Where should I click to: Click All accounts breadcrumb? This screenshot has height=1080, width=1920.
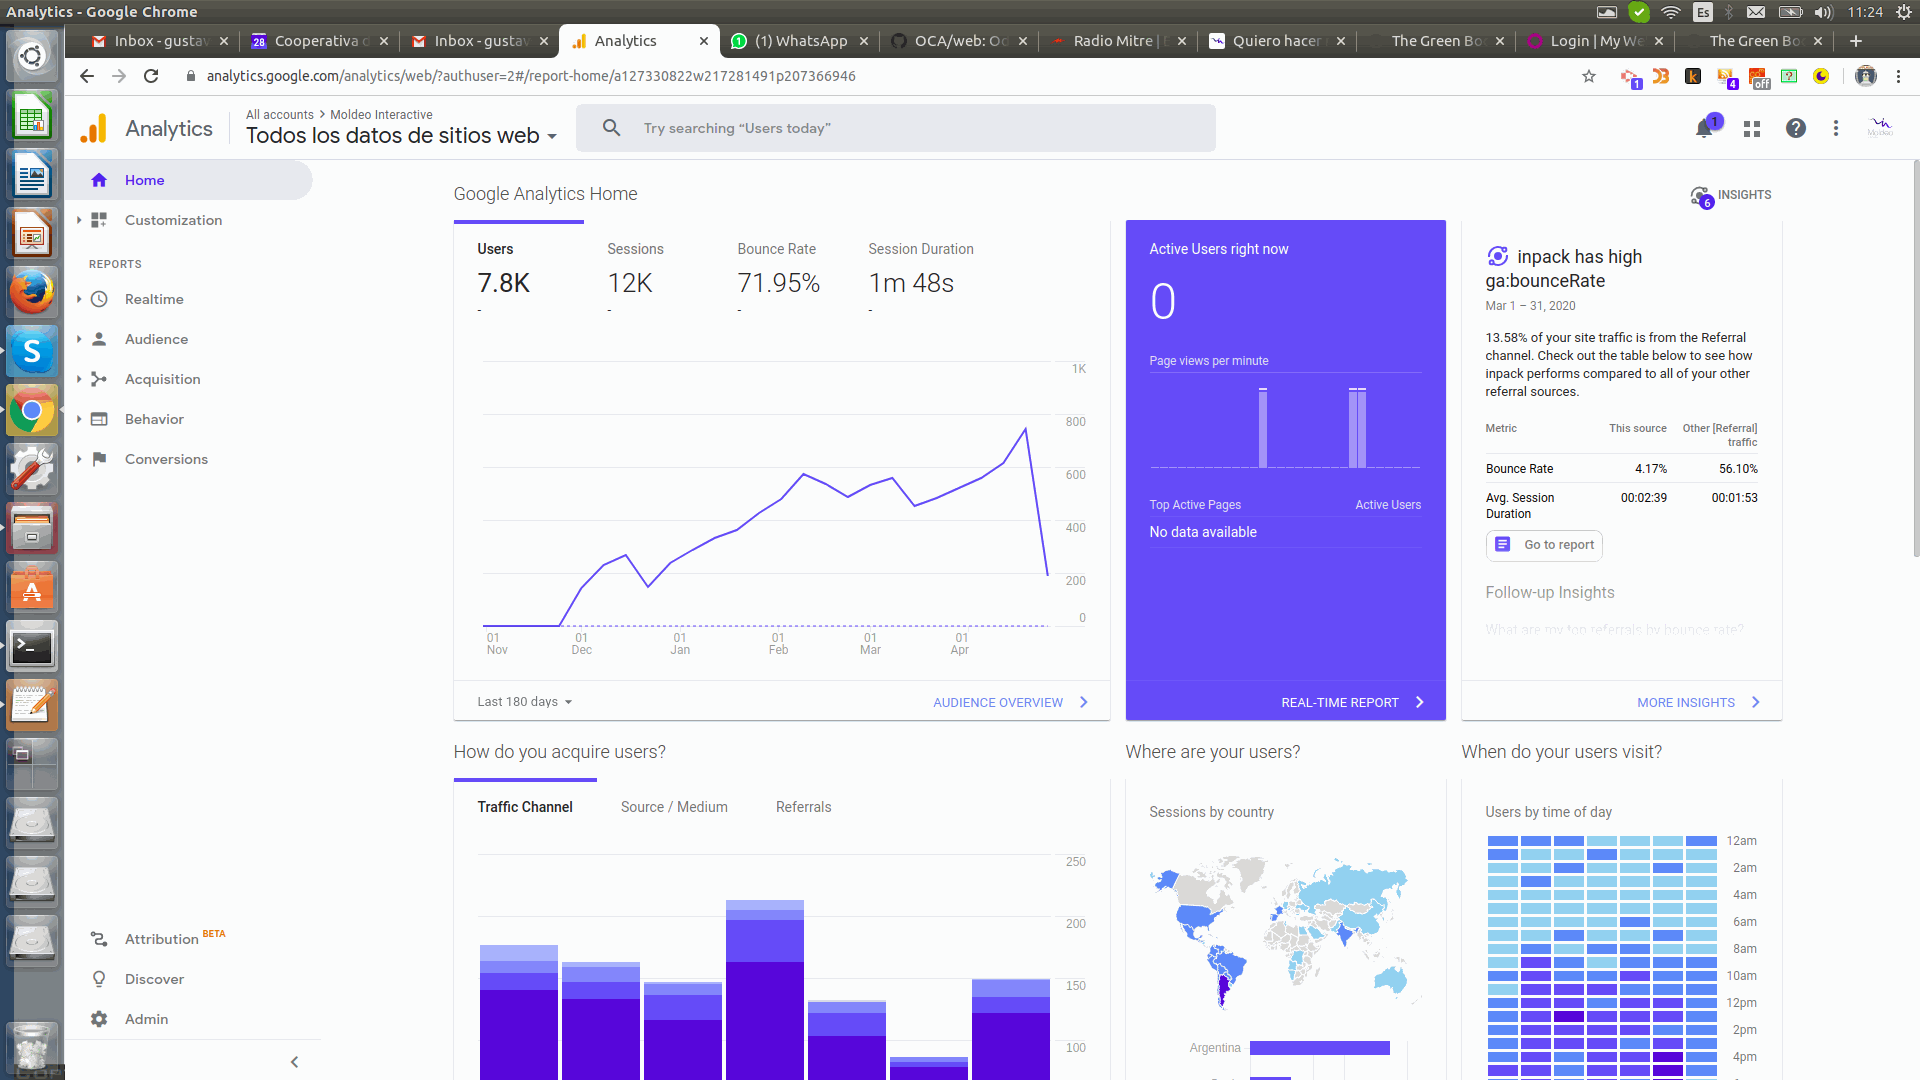coord(280,115)
